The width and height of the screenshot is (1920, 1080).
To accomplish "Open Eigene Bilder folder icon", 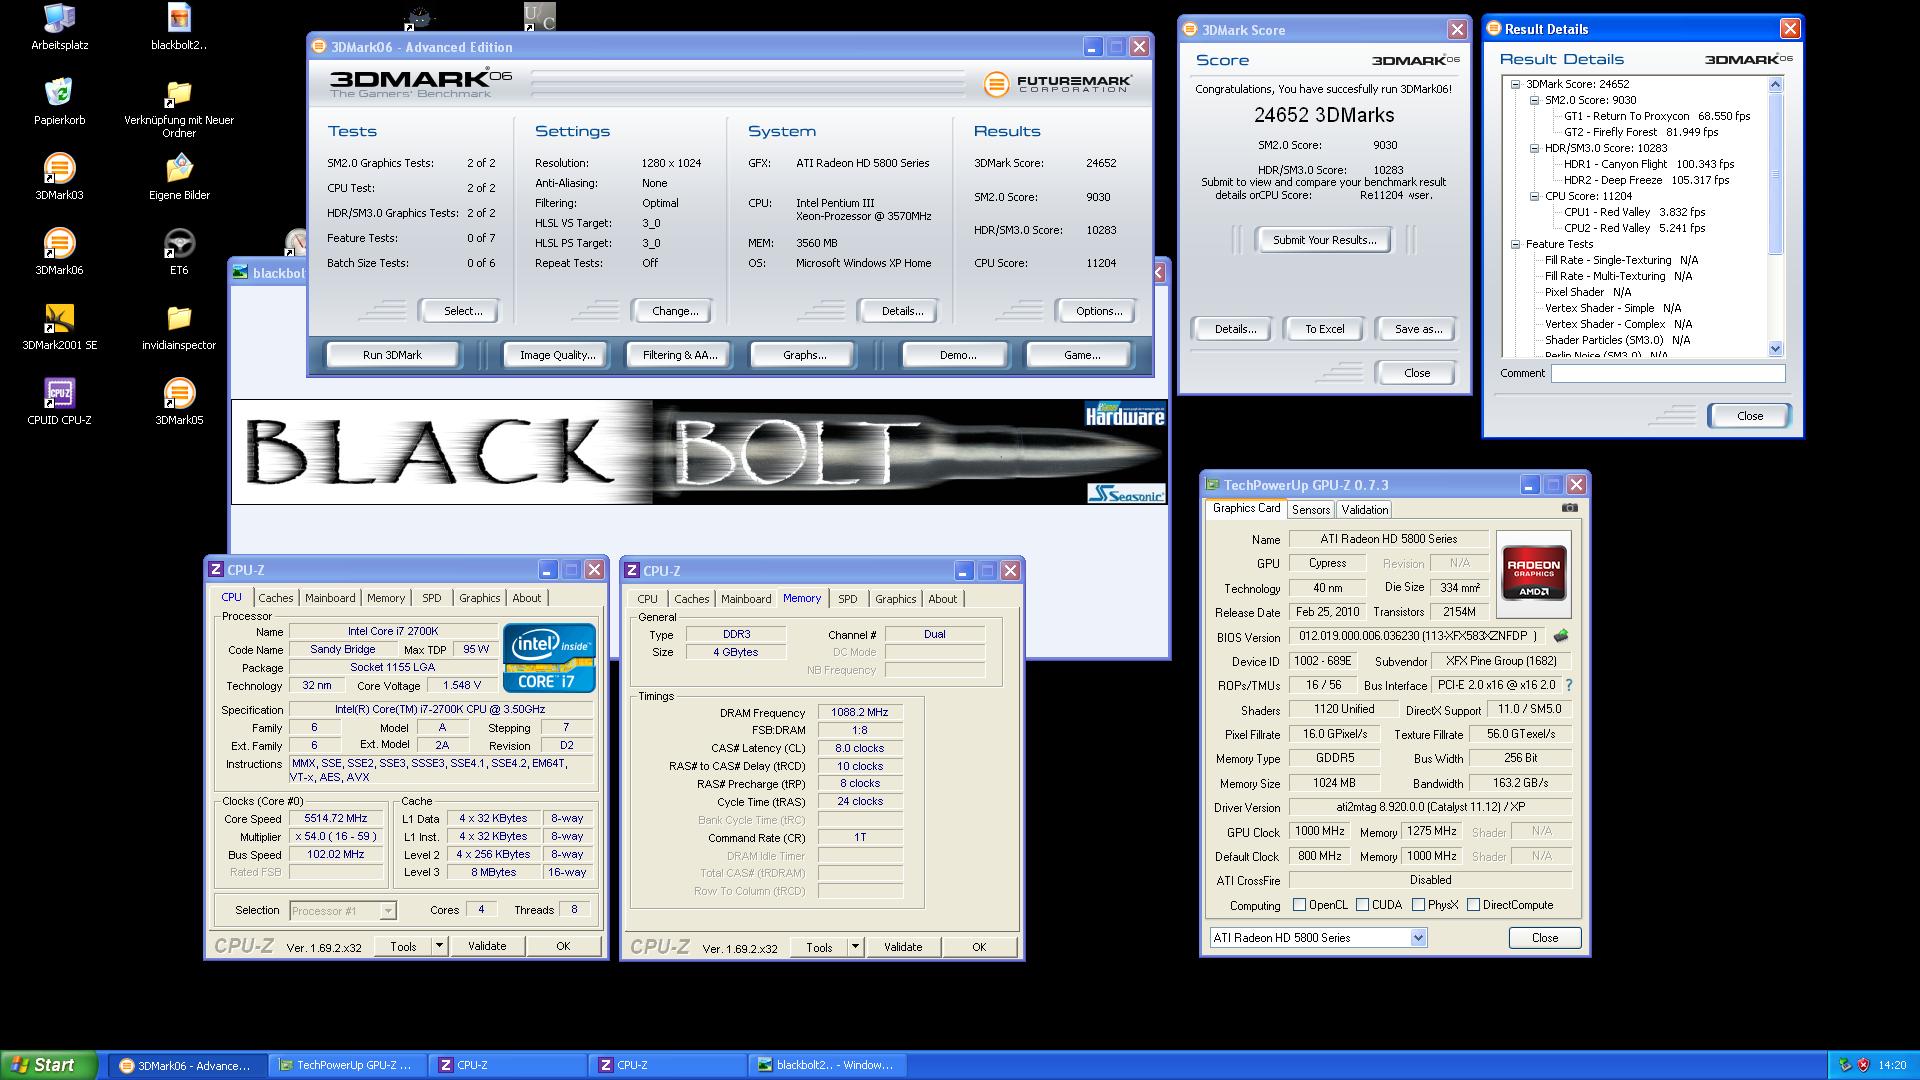I will (179, 177).
